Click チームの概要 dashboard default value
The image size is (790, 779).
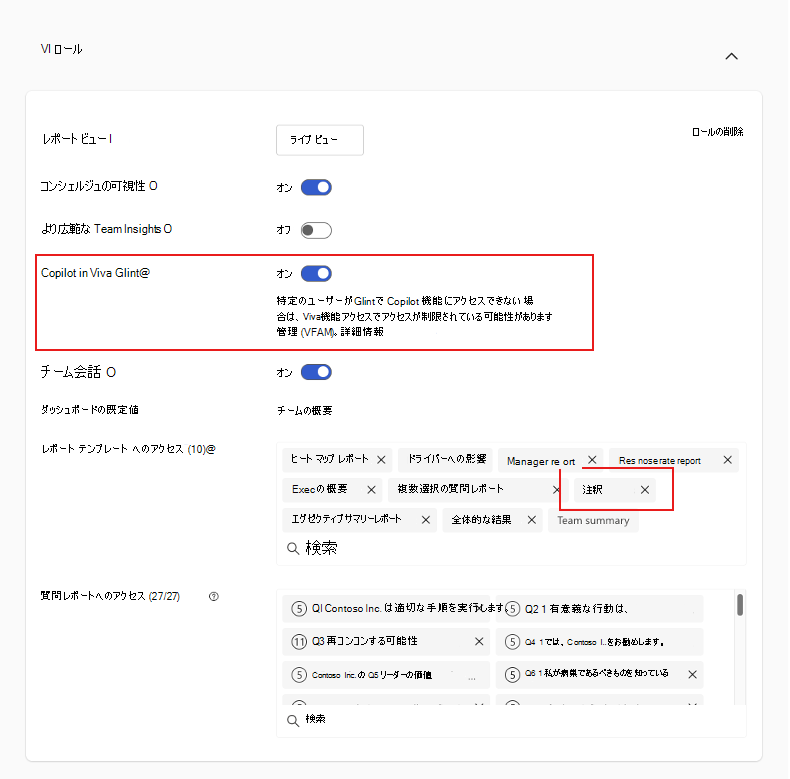pyautogui.click(x=304, y=411)
